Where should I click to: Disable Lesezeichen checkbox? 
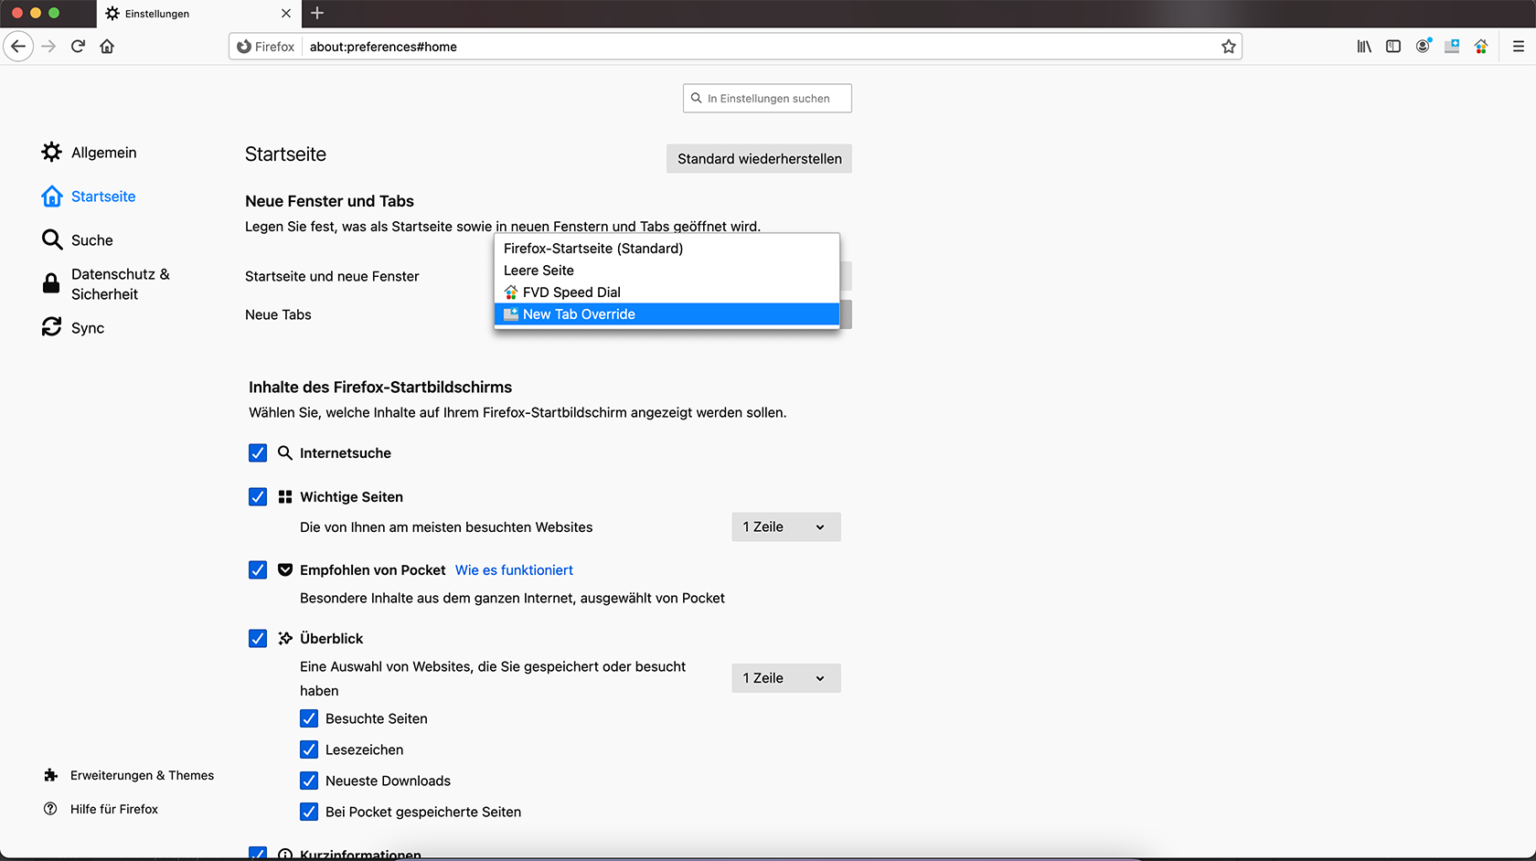309,750
